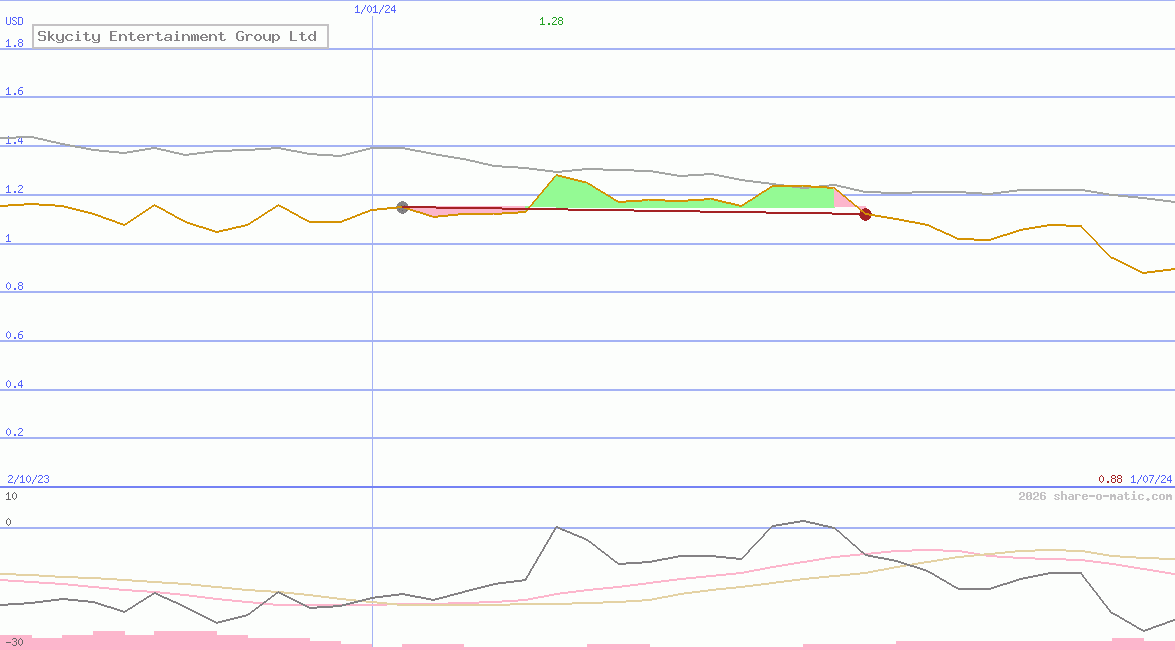This screenshot has width=1175, height=650.
Task: Click the 0.4 price axis label
Action: [x=14, y=384]
